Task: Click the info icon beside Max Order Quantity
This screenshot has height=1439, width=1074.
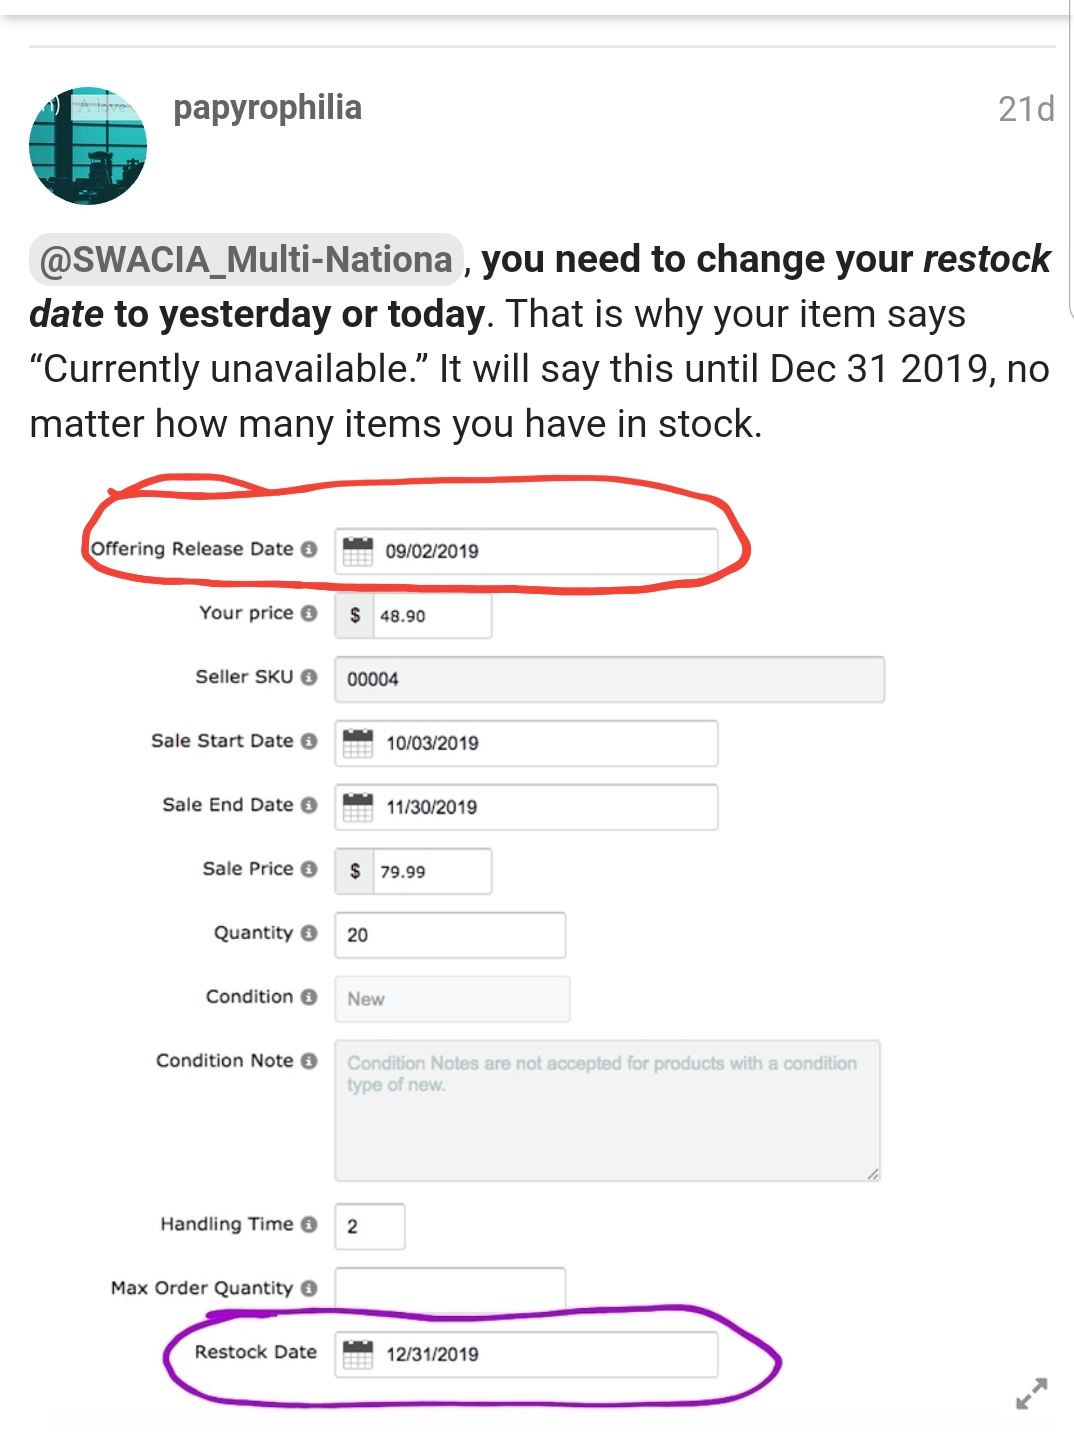Action: 308,1289
